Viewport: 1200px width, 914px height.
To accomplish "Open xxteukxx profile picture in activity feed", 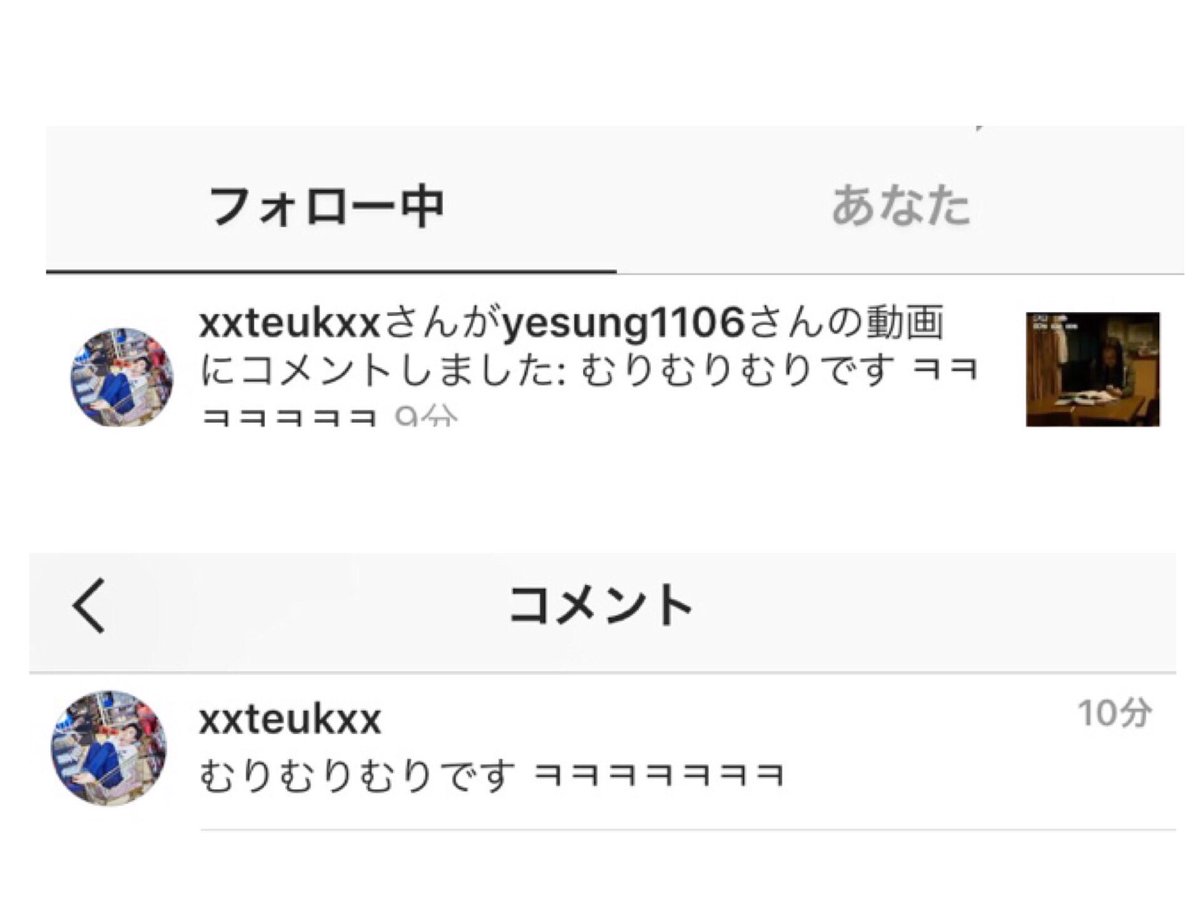I will point(121,377).
